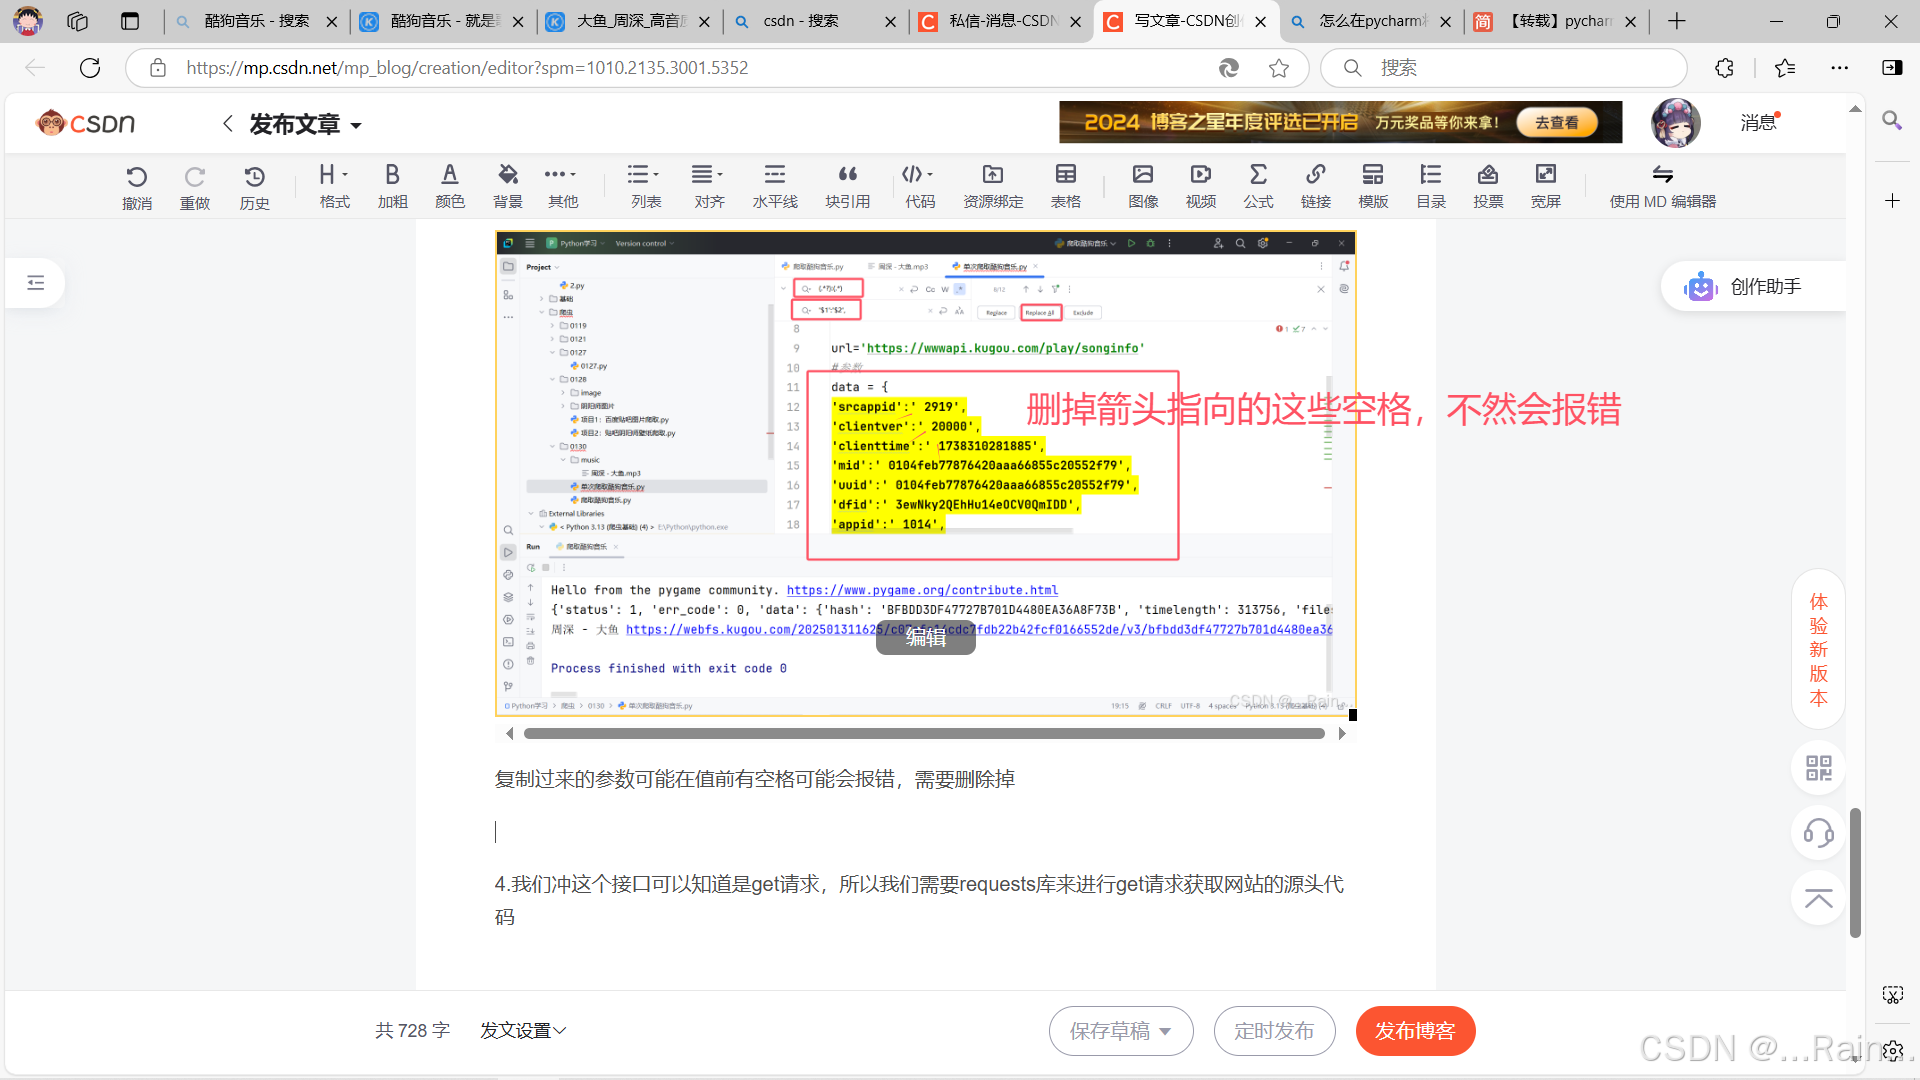Screen dimensions: 1920x1080
Task: Expand 发文设置 options
Action: tap(523, 1030)
